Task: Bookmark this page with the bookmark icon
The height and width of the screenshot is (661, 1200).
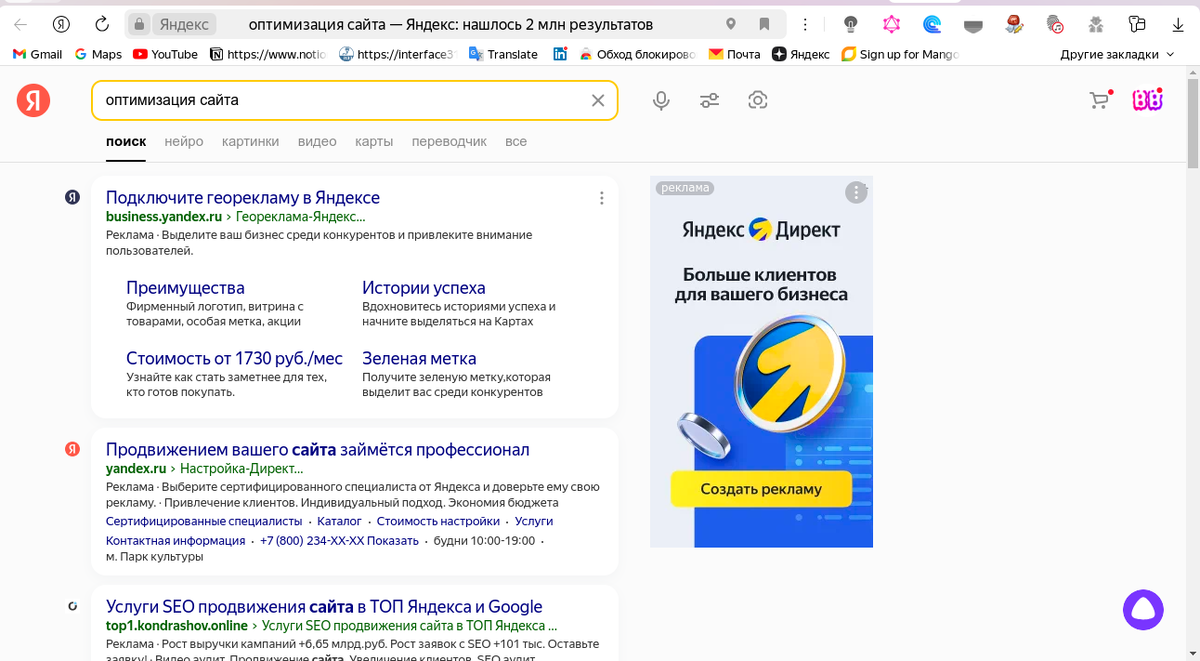Action: pos(764,24)
